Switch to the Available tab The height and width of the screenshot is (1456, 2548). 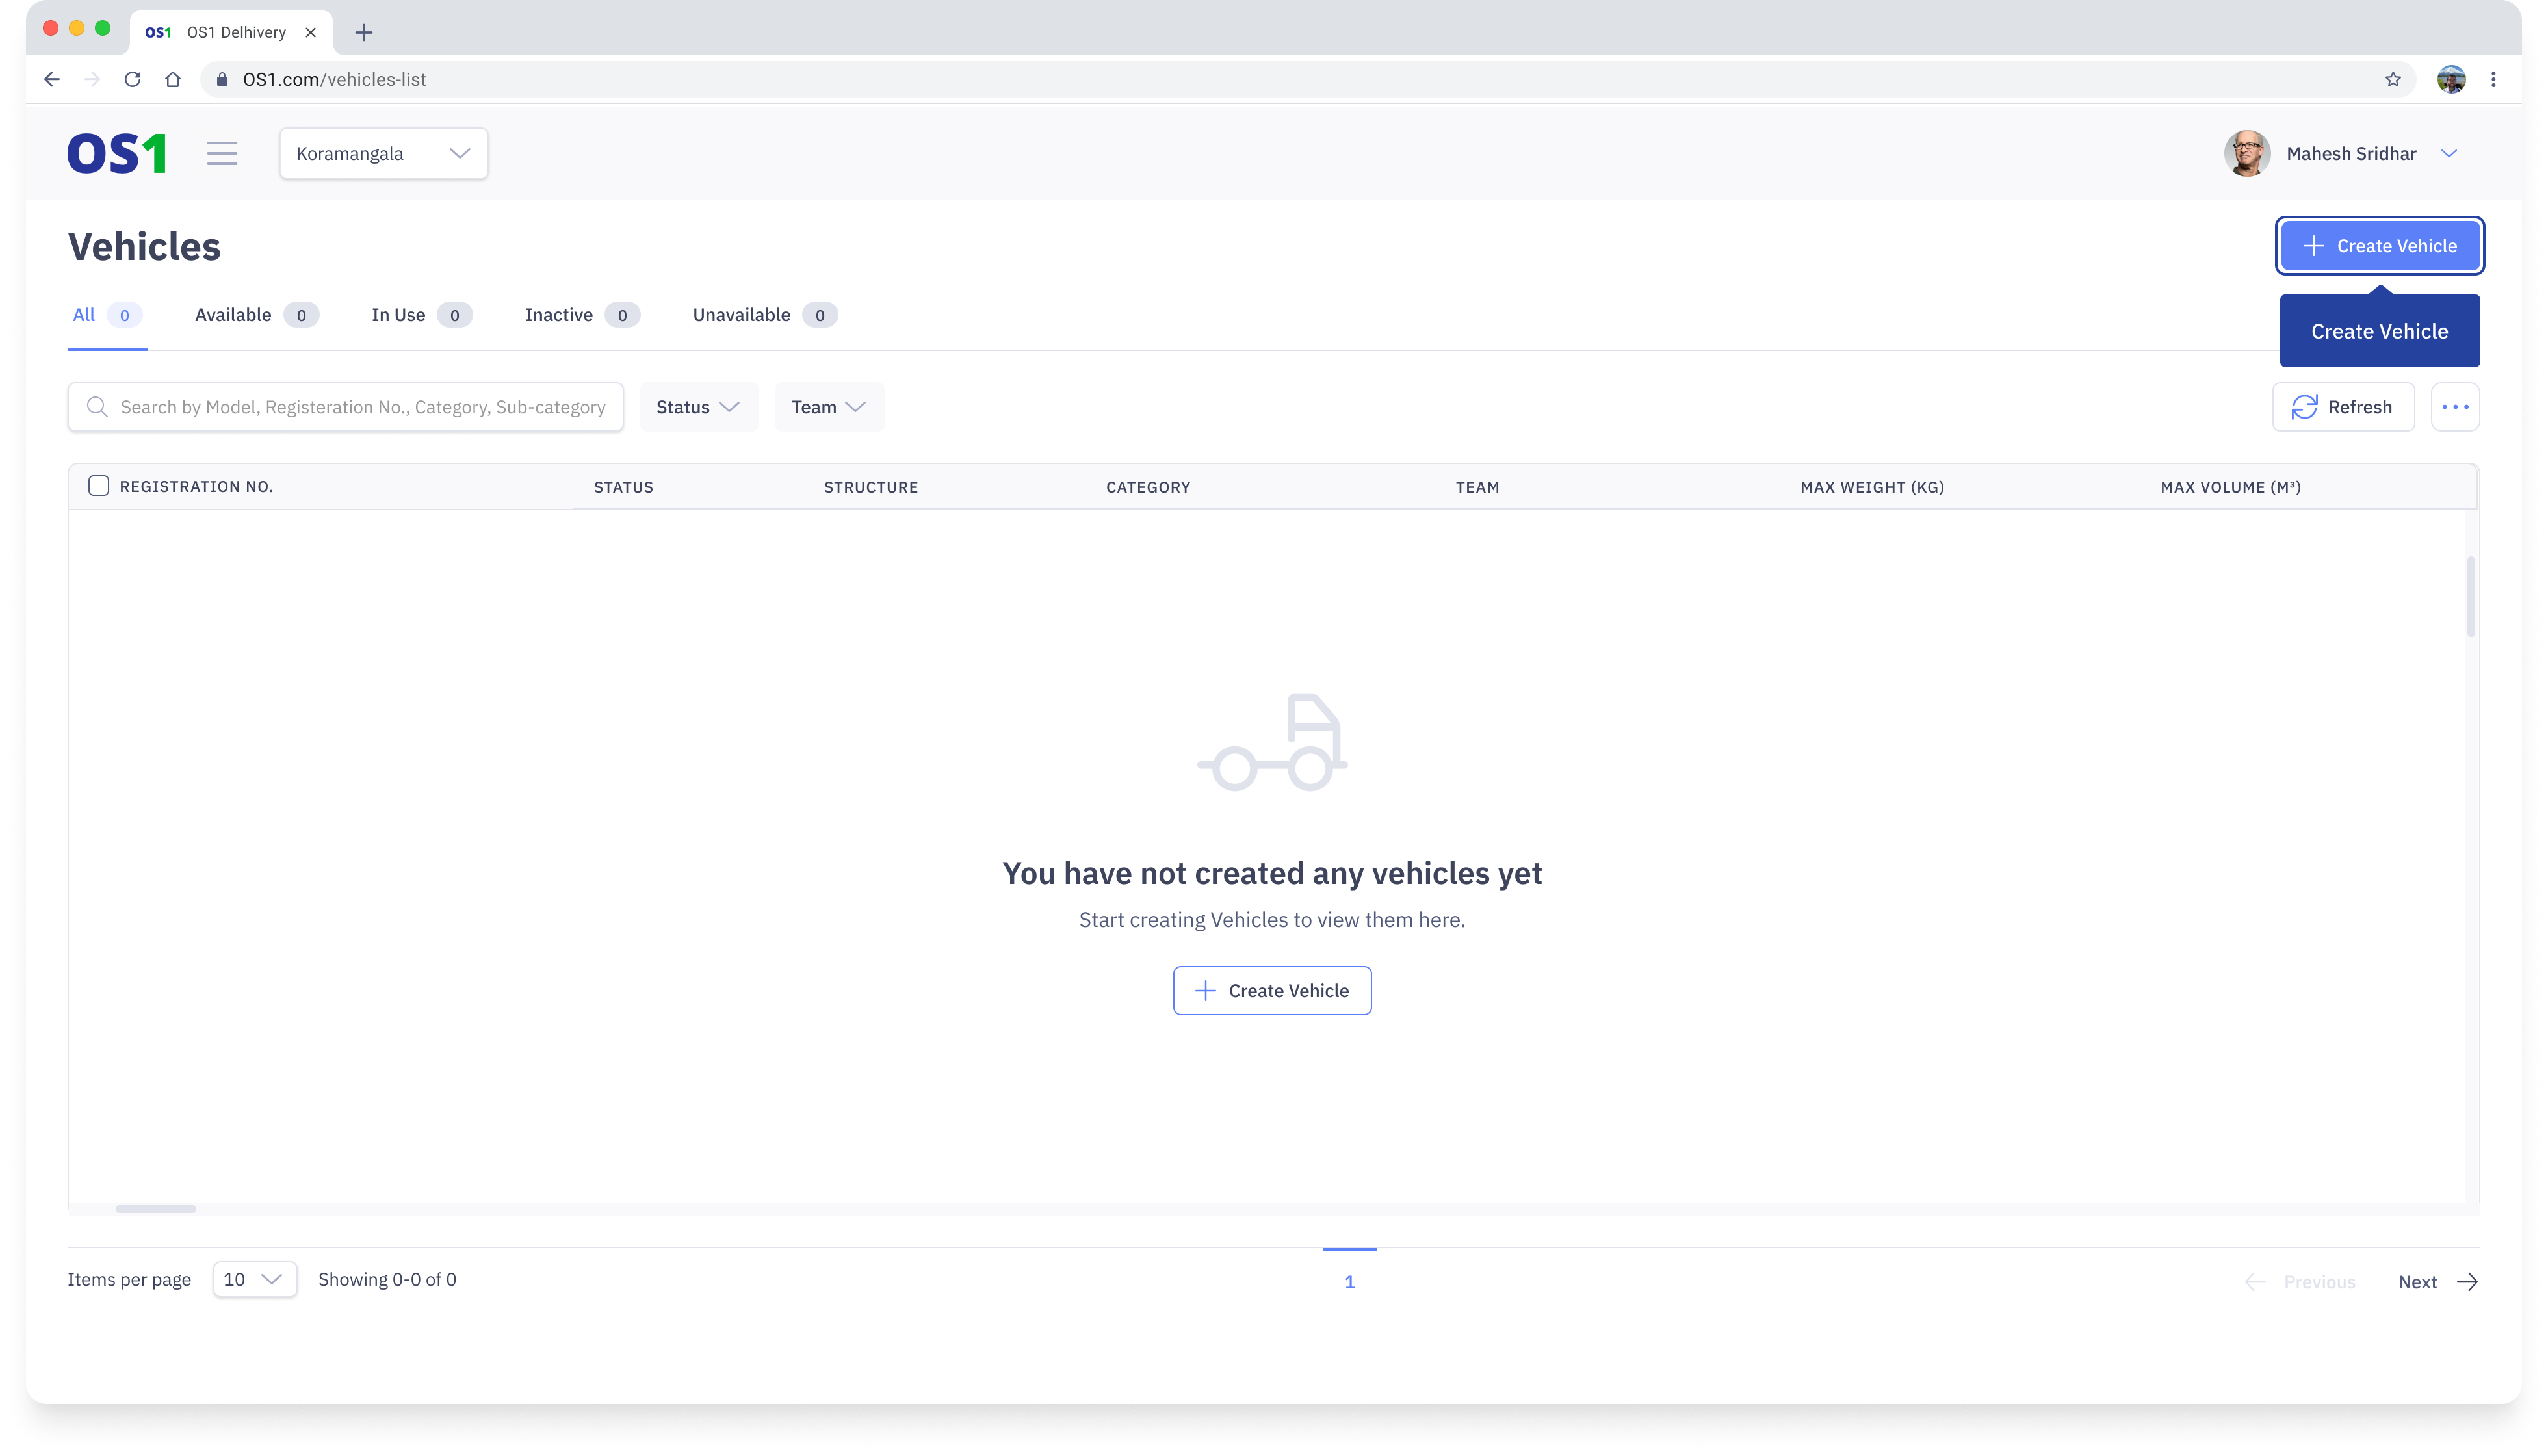(x=255, y=315)
